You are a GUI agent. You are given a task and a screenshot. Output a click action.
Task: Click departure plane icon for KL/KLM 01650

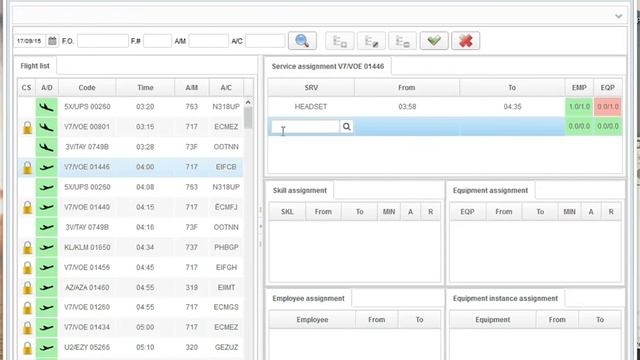(47, 247)
